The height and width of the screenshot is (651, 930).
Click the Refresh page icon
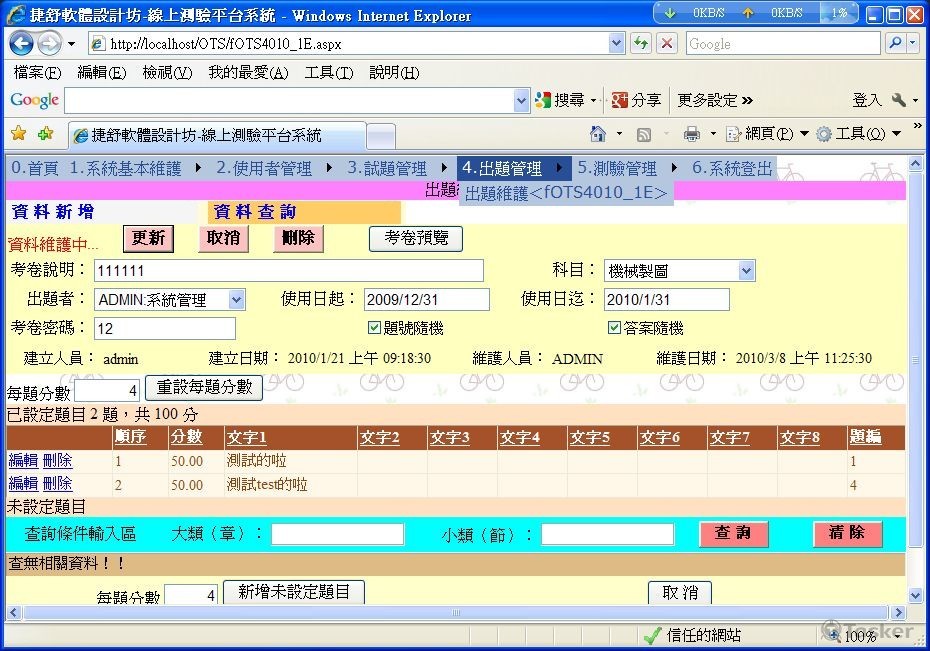[641, 44]
